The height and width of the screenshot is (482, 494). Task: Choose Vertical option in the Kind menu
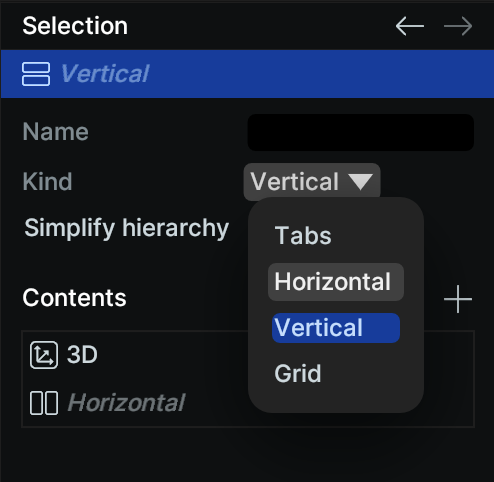pyautogui.click(x=336, y=328)
